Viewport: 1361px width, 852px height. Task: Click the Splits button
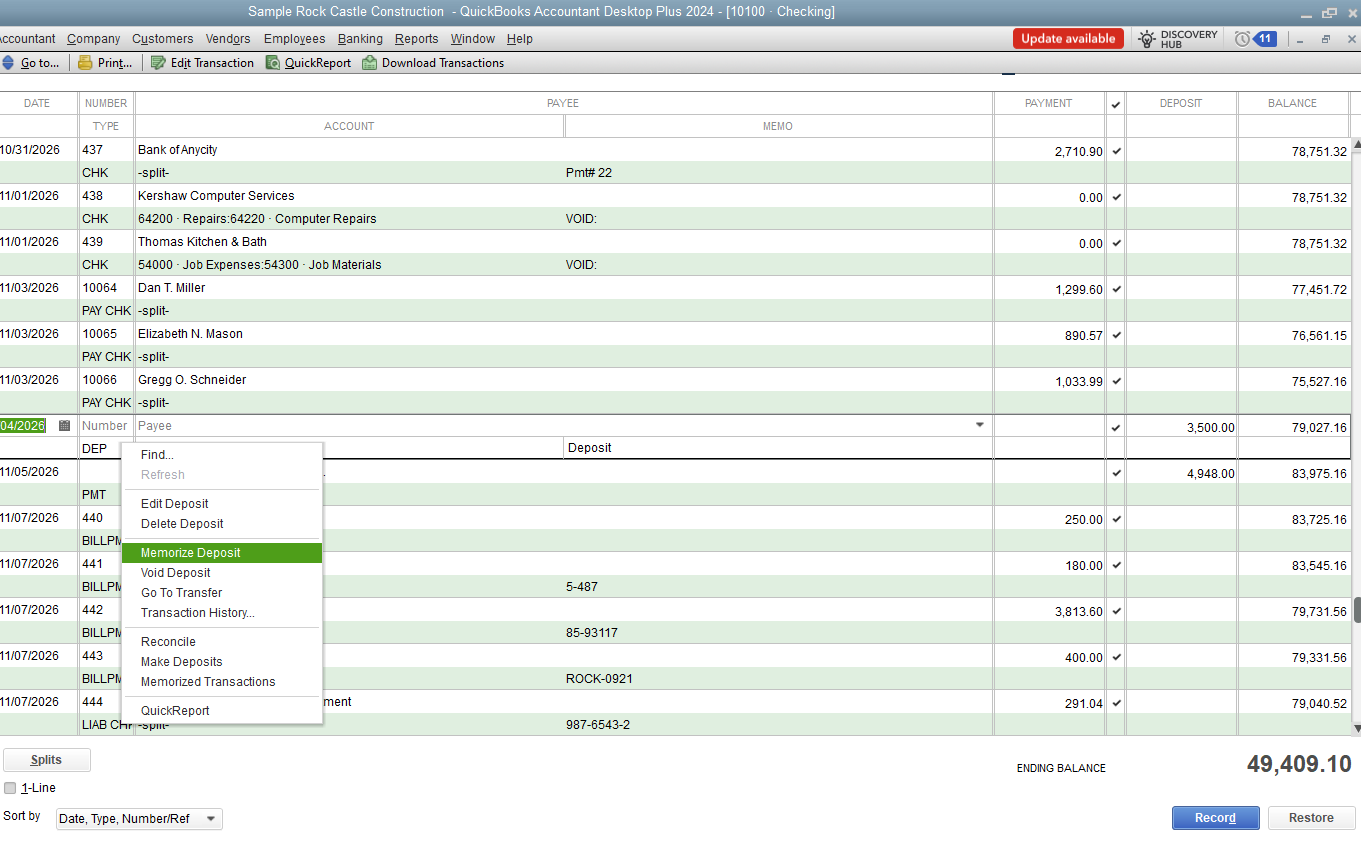pos(47,760)
